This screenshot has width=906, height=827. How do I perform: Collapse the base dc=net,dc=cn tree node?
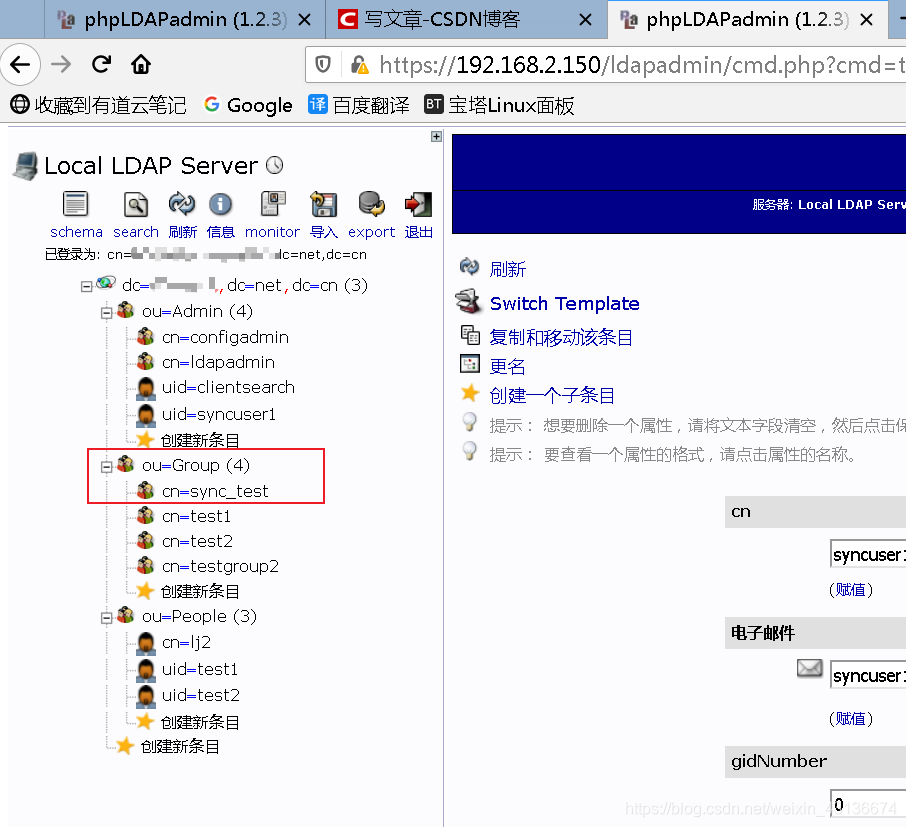pyautogui.click(x=86, y=287)
